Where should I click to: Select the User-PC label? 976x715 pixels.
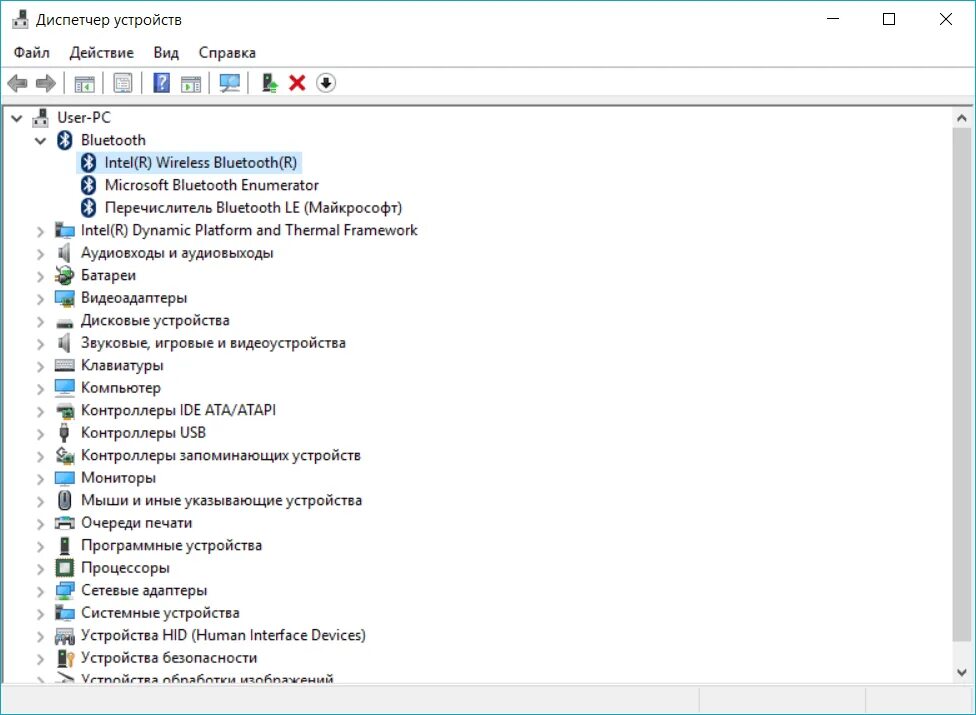84,118
